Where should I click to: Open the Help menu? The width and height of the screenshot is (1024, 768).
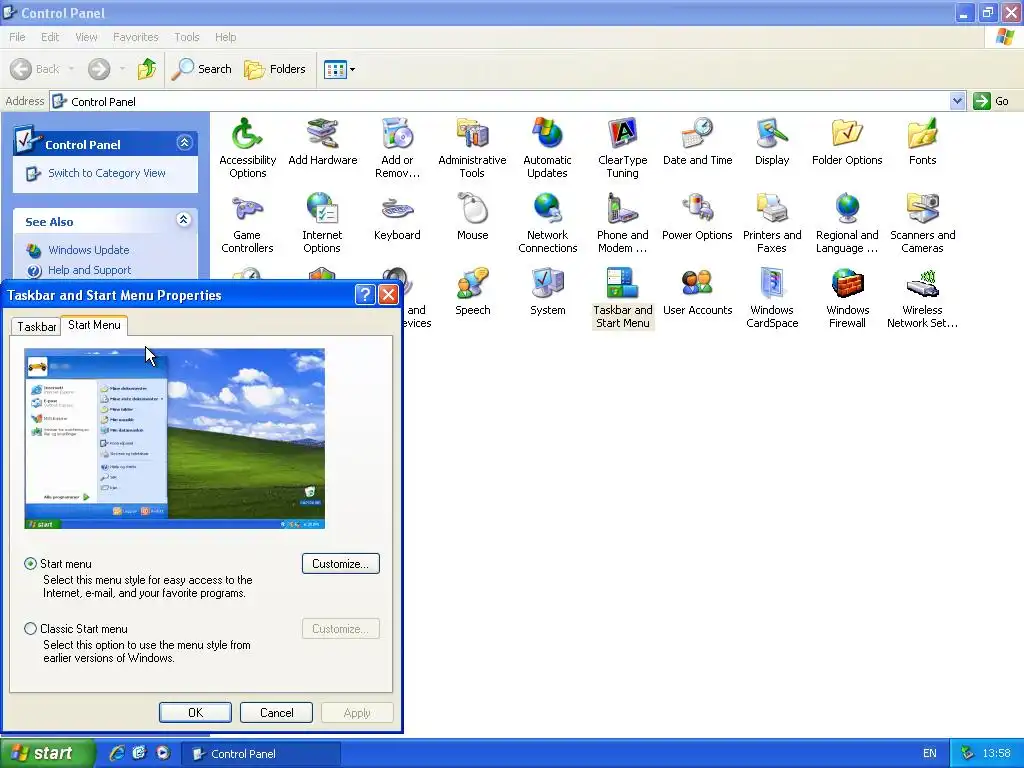click(225, 37)
